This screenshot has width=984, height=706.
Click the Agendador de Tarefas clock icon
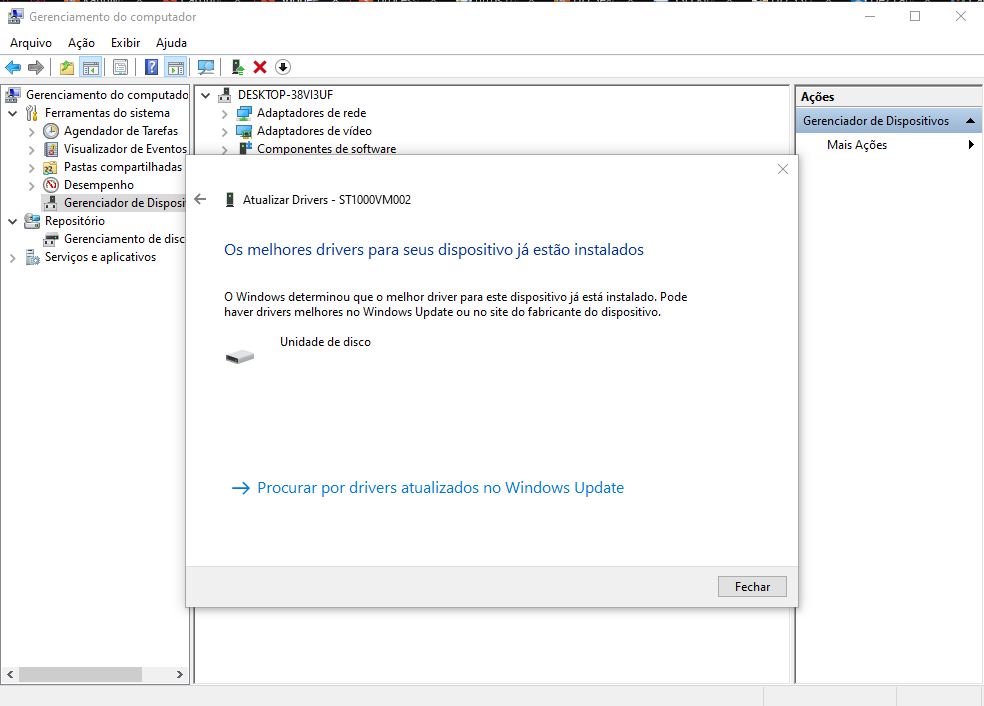pyautogui.click(x=51, y=131)
